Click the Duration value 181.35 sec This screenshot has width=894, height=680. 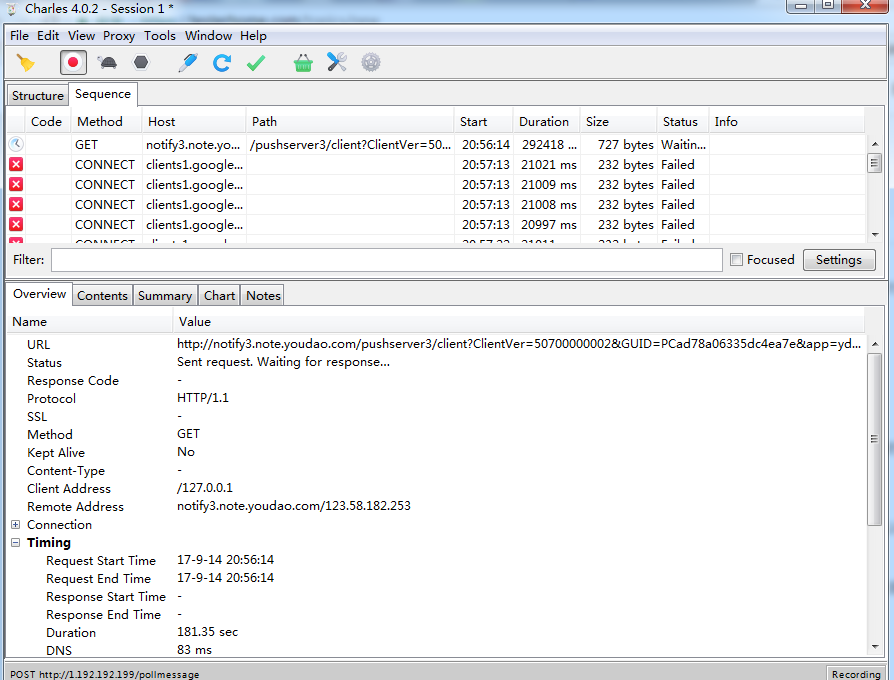[x=208, y=632]
